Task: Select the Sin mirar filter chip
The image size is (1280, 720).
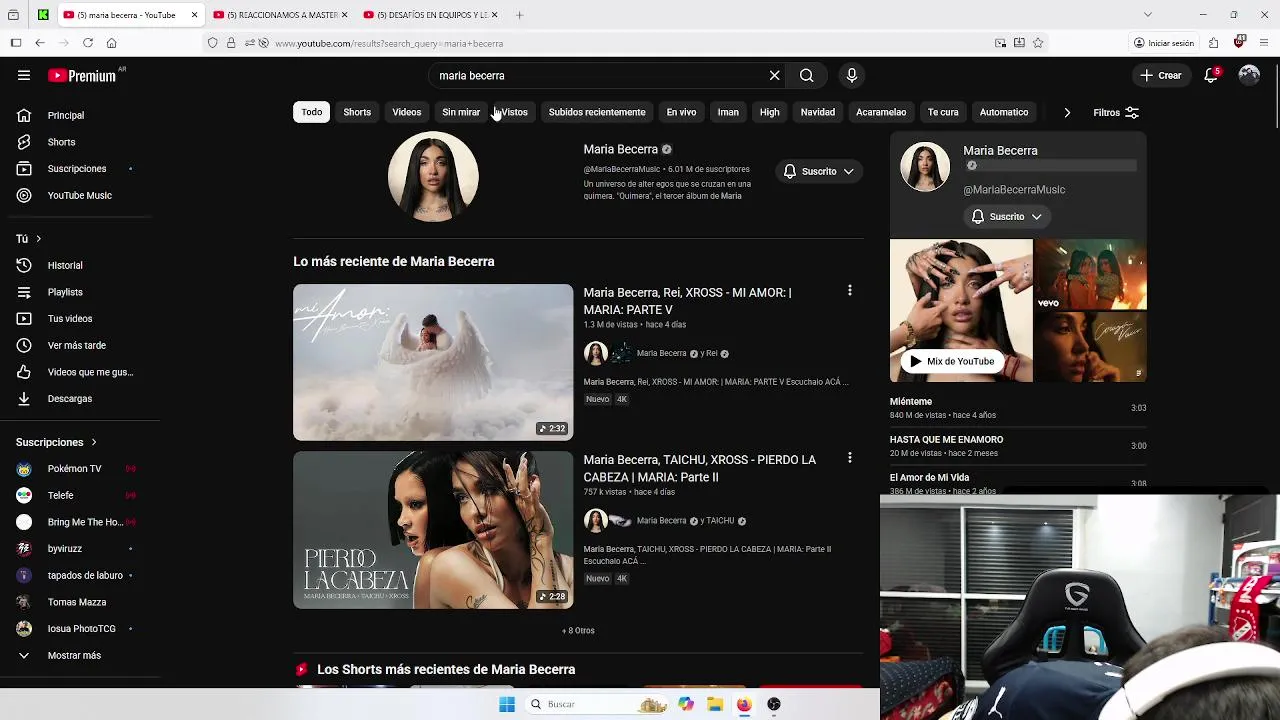Action: [461, 112]
